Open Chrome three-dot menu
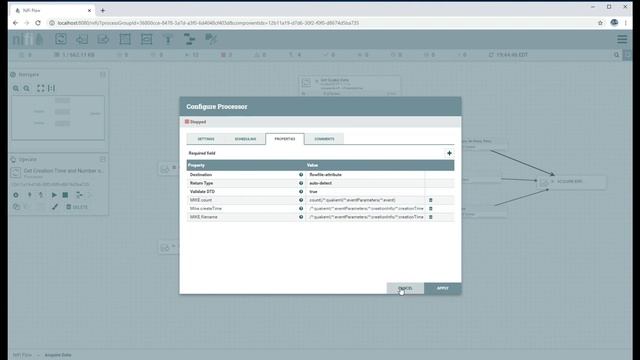The height and width of the screenshot is (360, 640). coord(626,23)
